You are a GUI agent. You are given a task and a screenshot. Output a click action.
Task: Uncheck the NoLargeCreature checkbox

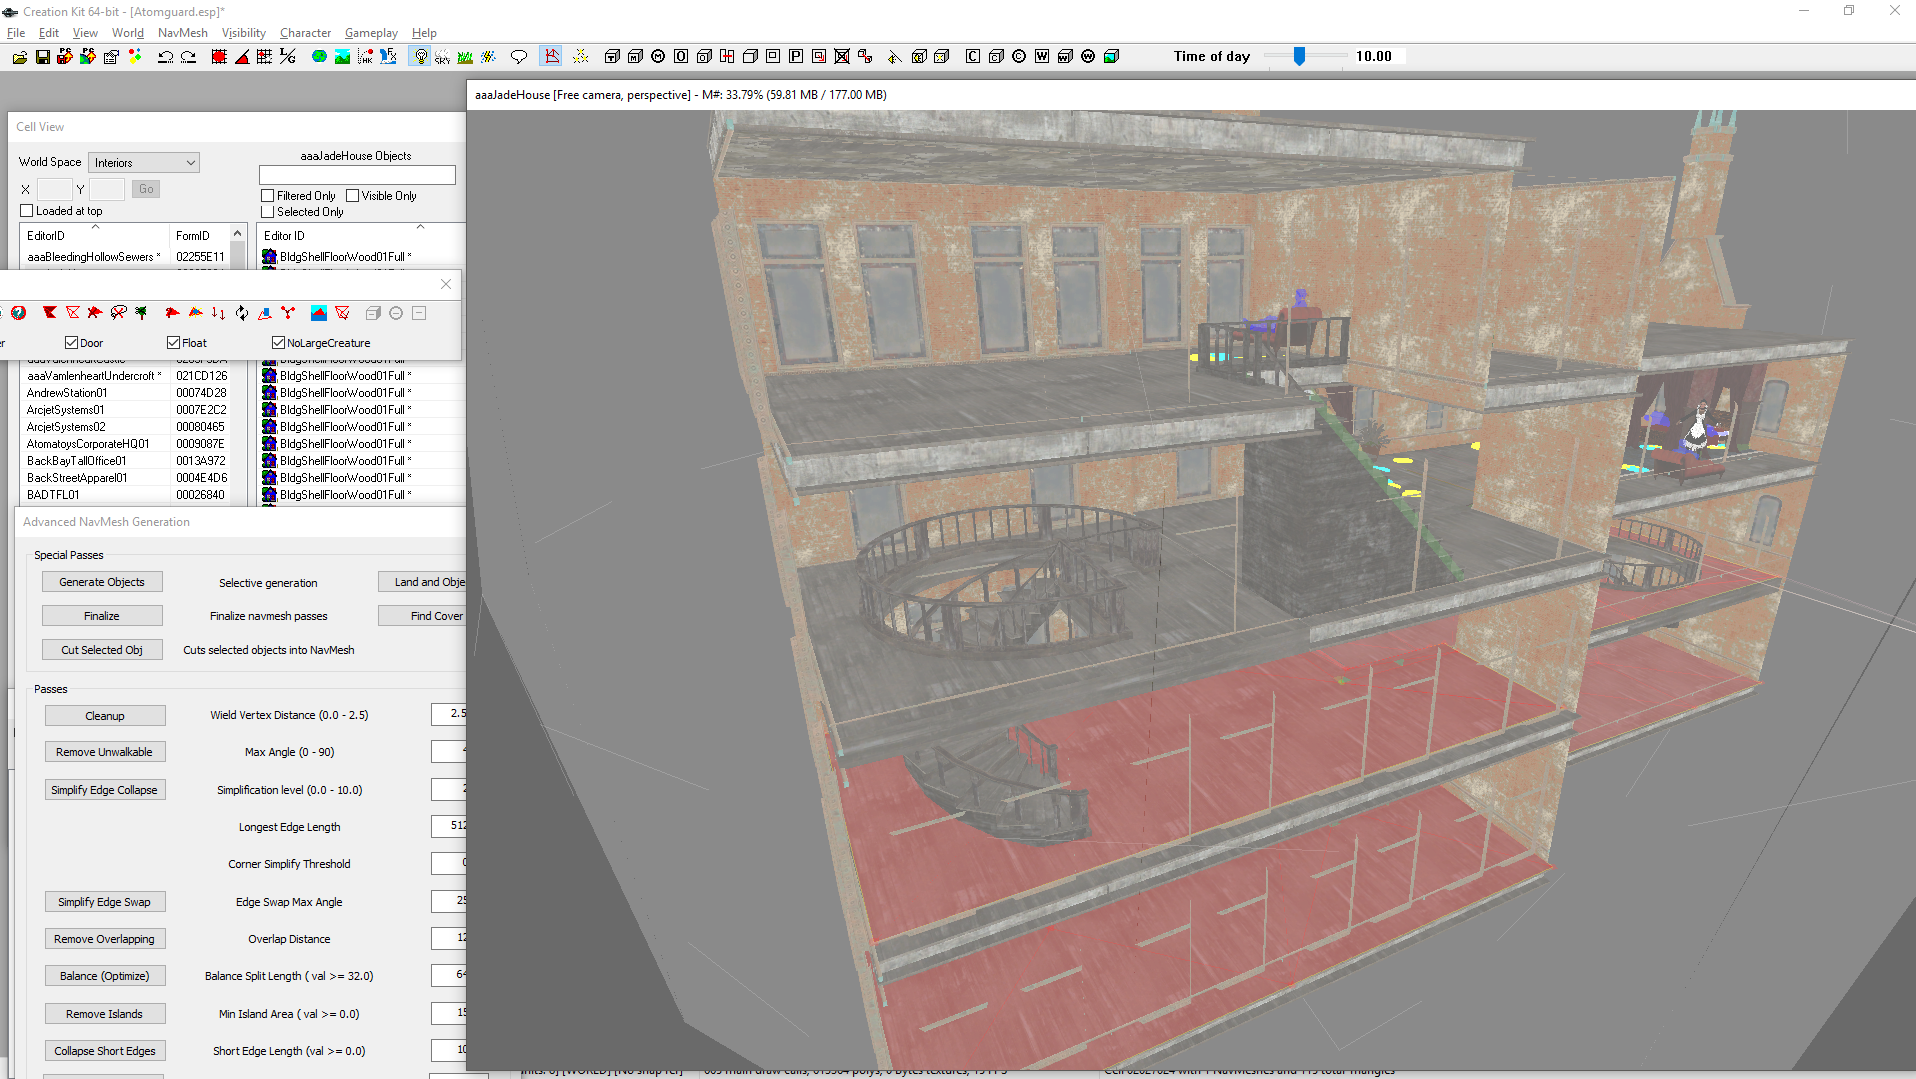coord(279,343)
